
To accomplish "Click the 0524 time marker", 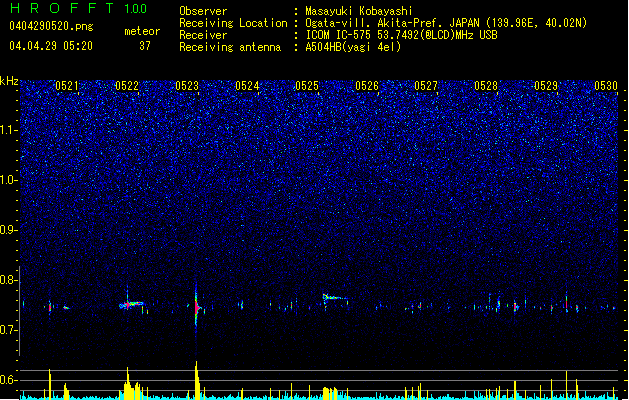I will coord(247,86).
